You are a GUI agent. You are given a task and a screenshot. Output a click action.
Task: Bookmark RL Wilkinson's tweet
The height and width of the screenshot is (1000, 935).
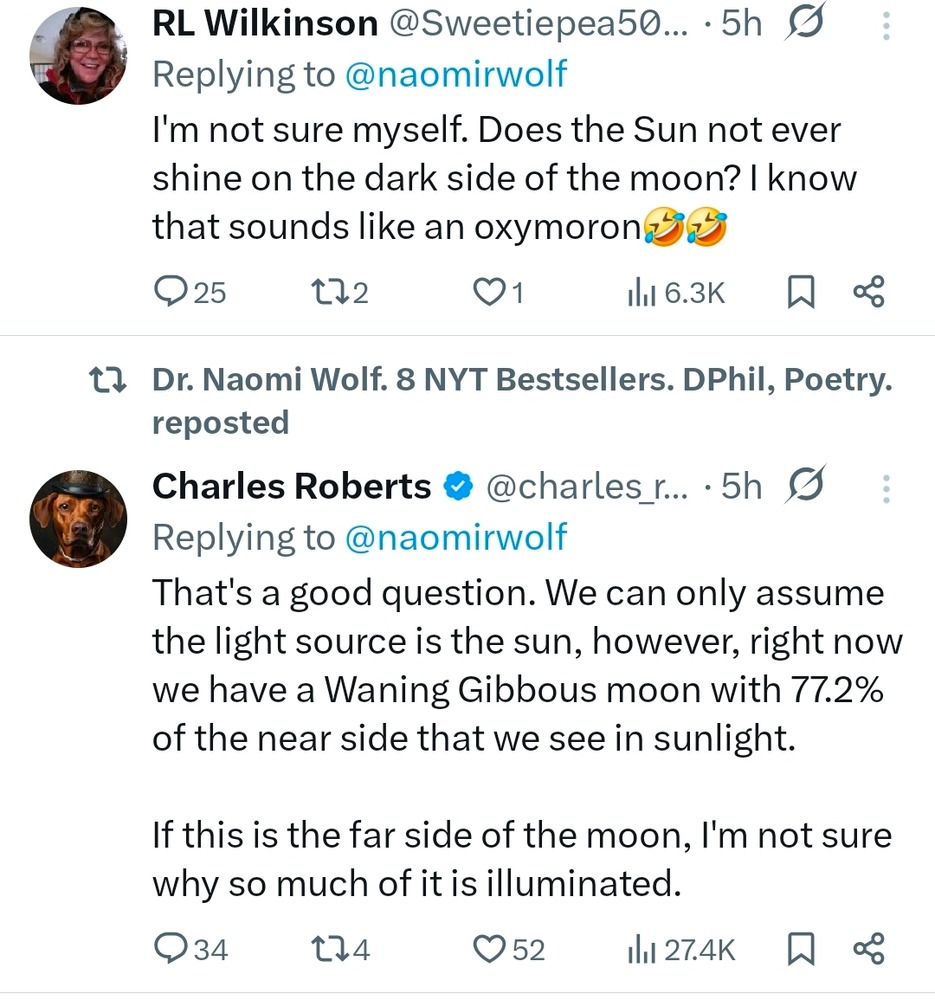point(801,291)
